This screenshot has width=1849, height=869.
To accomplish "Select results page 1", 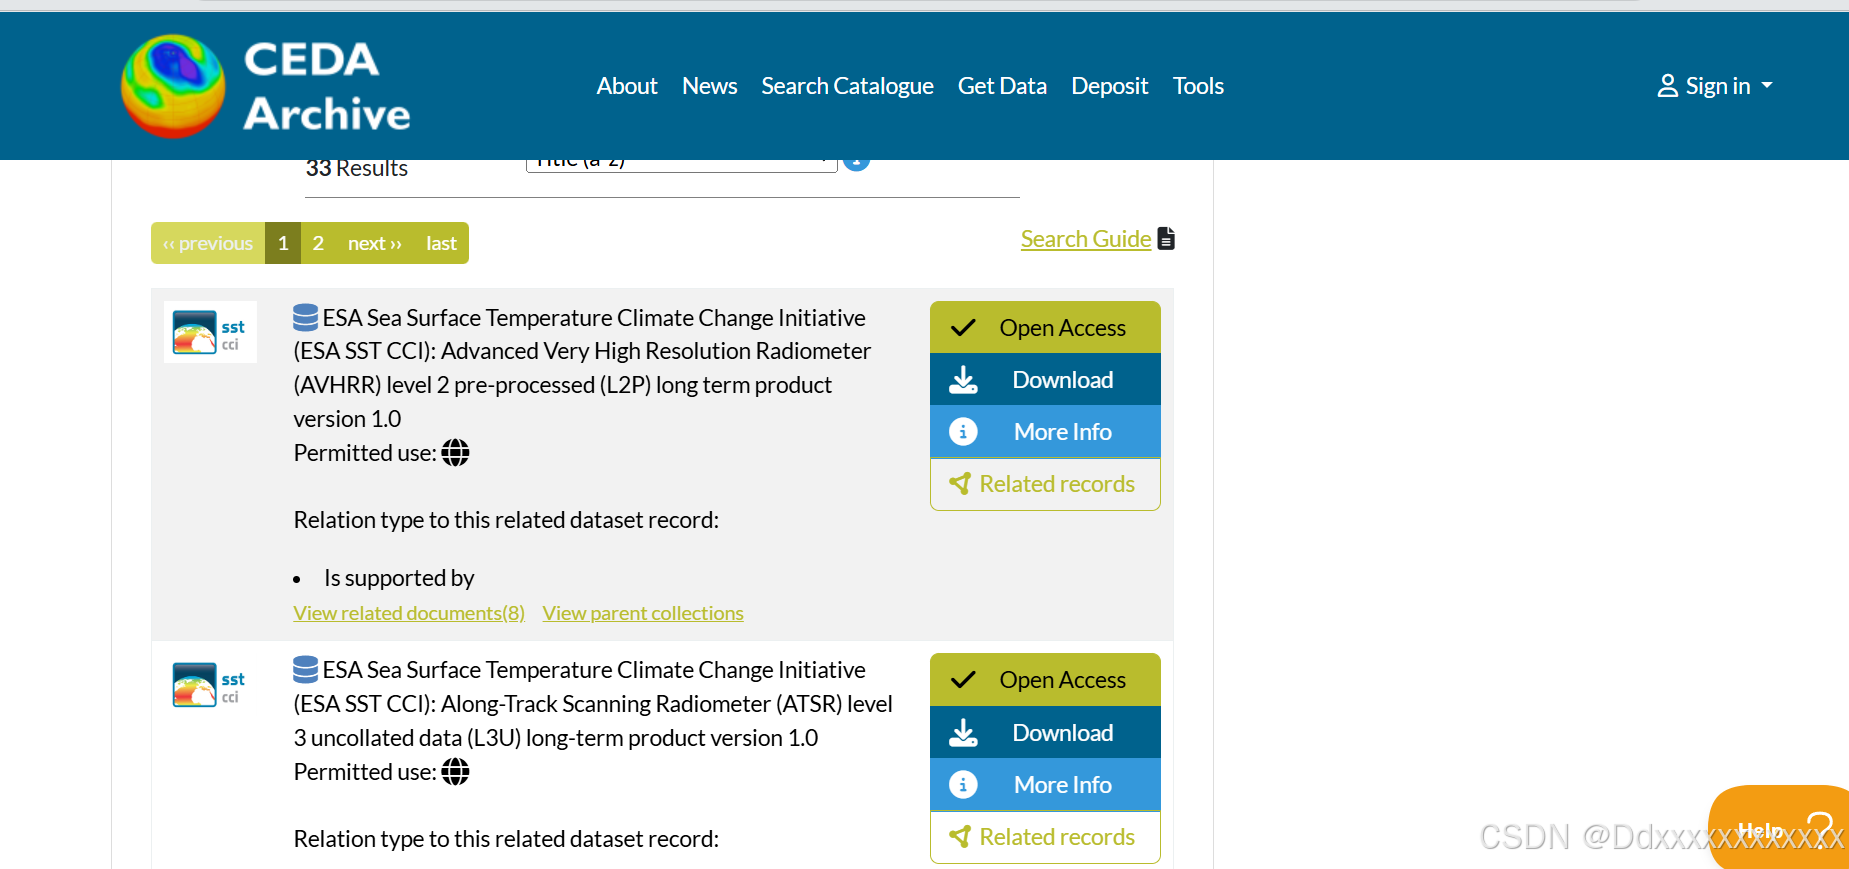I will pos(283,243).
